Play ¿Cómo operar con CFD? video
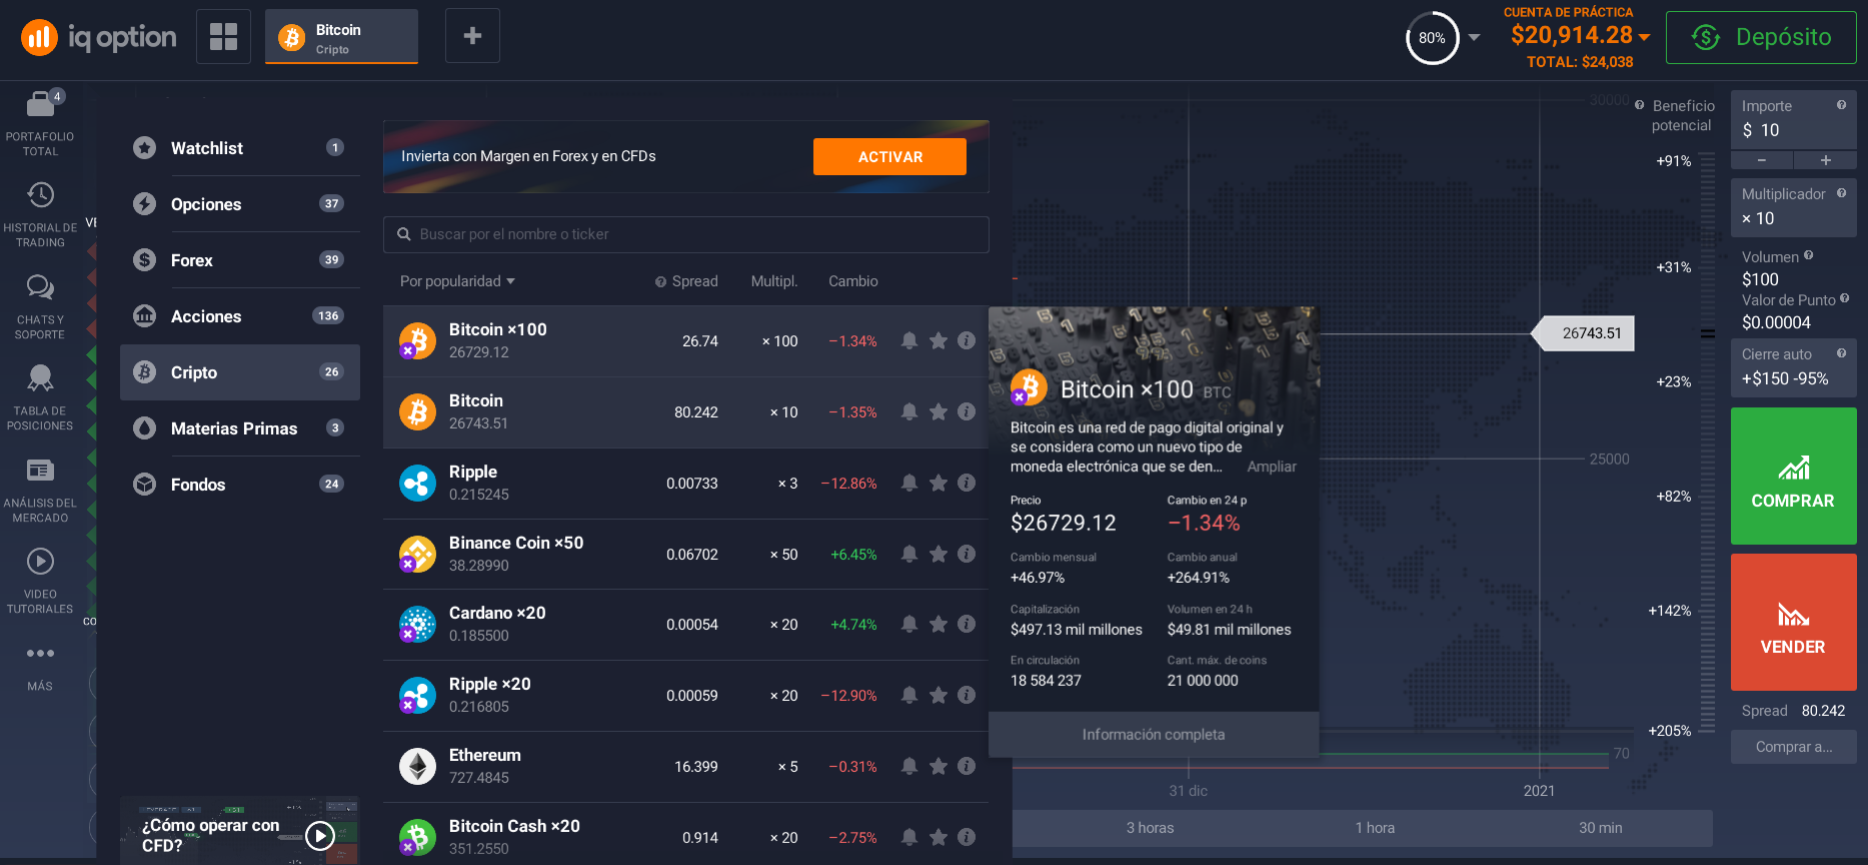This screenshot has width=1868, height=865. pyautogui.click(x=320, y=835)
